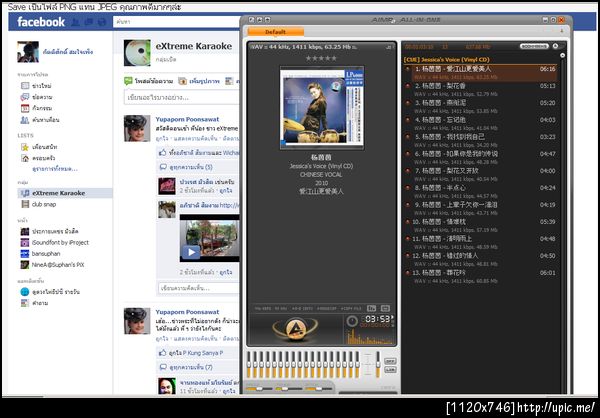Viewport: 600px width, 418px height.
Task: Open NineA@Suphan's PiX link
Action: point(52,265)
